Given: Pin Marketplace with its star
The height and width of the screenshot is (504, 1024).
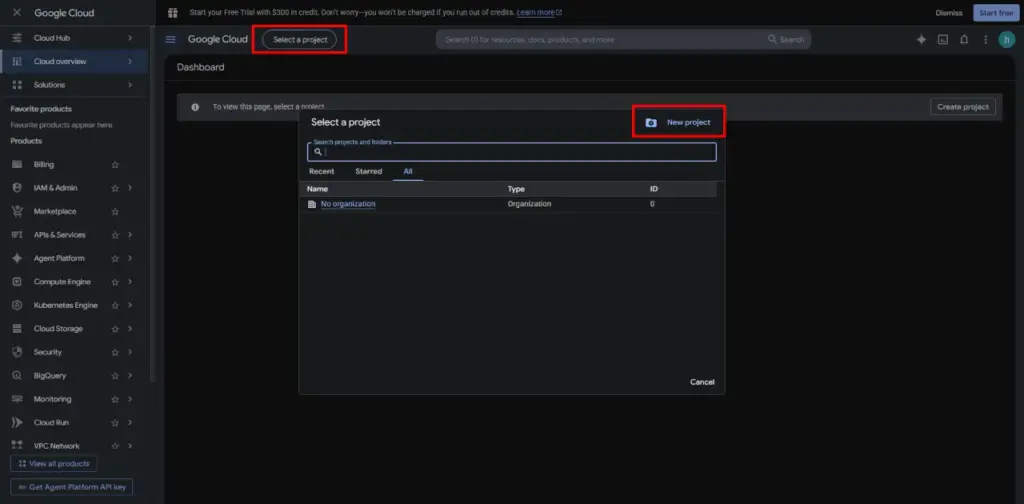Looking at the screenshot, I should 115,212.
